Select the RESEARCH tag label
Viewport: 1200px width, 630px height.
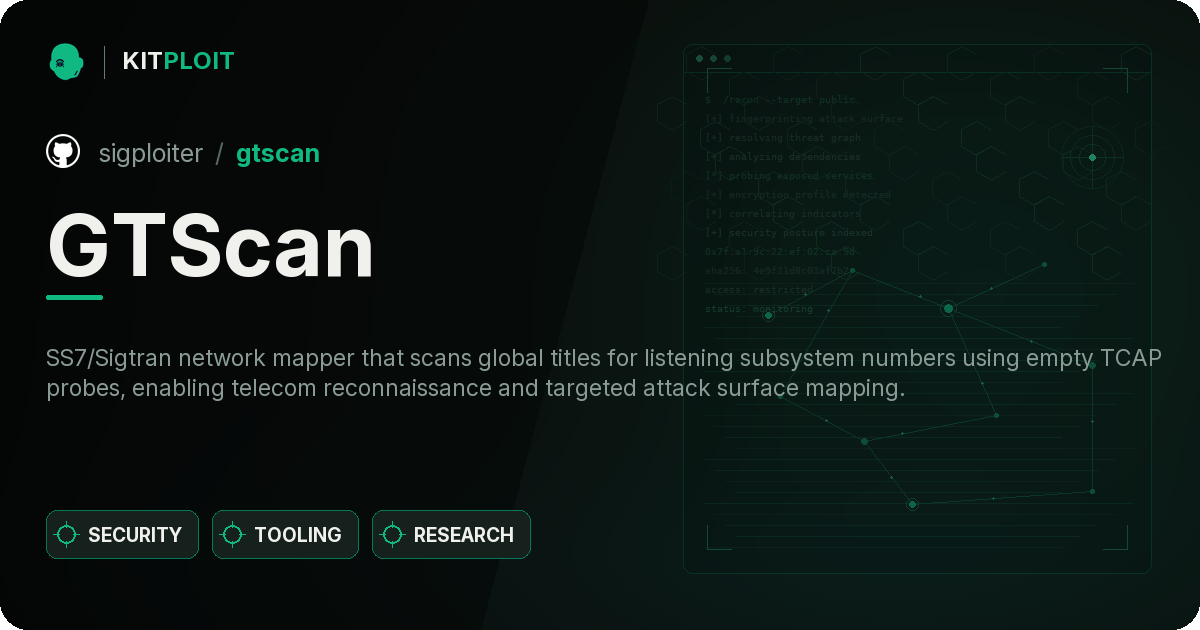(x=464, y=535)
